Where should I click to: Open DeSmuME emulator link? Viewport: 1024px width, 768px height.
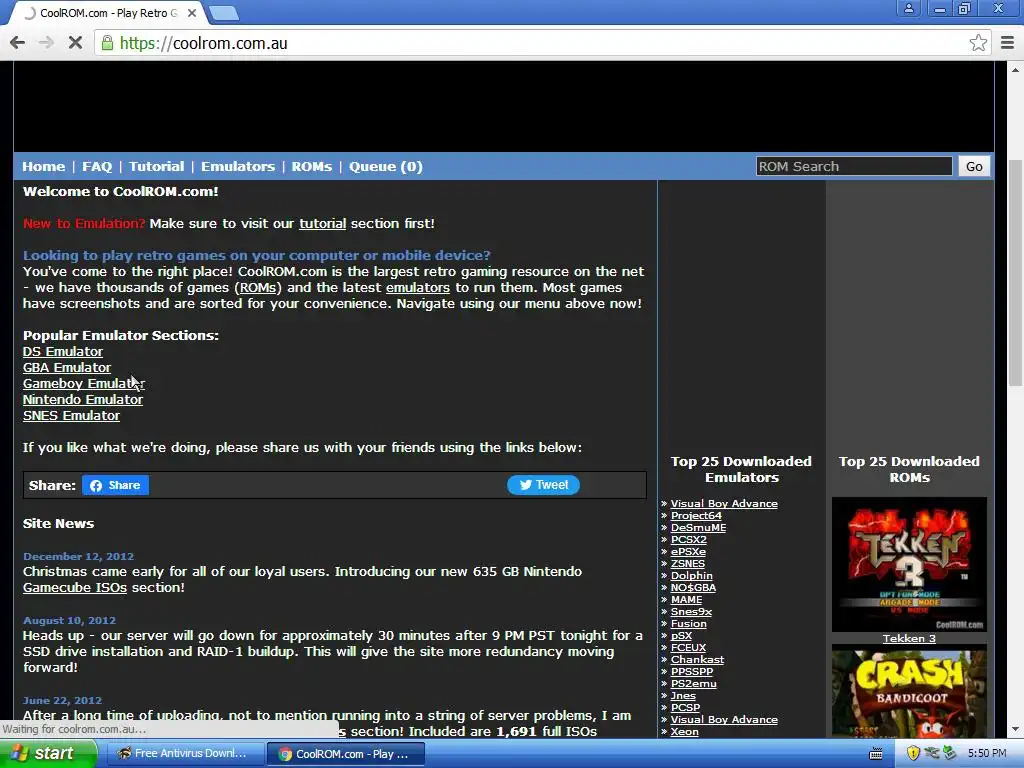[698, 528]
